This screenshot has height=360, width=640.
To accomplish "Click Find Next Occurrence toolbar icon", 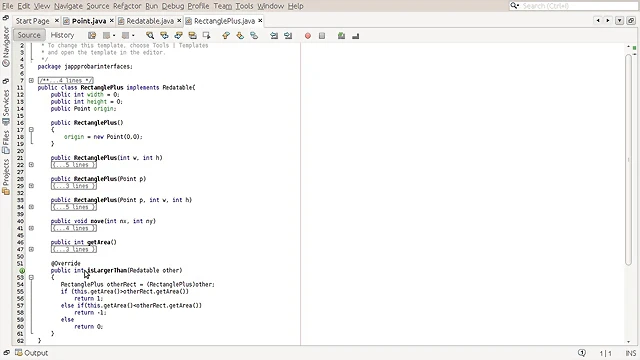I will (178, 36).
